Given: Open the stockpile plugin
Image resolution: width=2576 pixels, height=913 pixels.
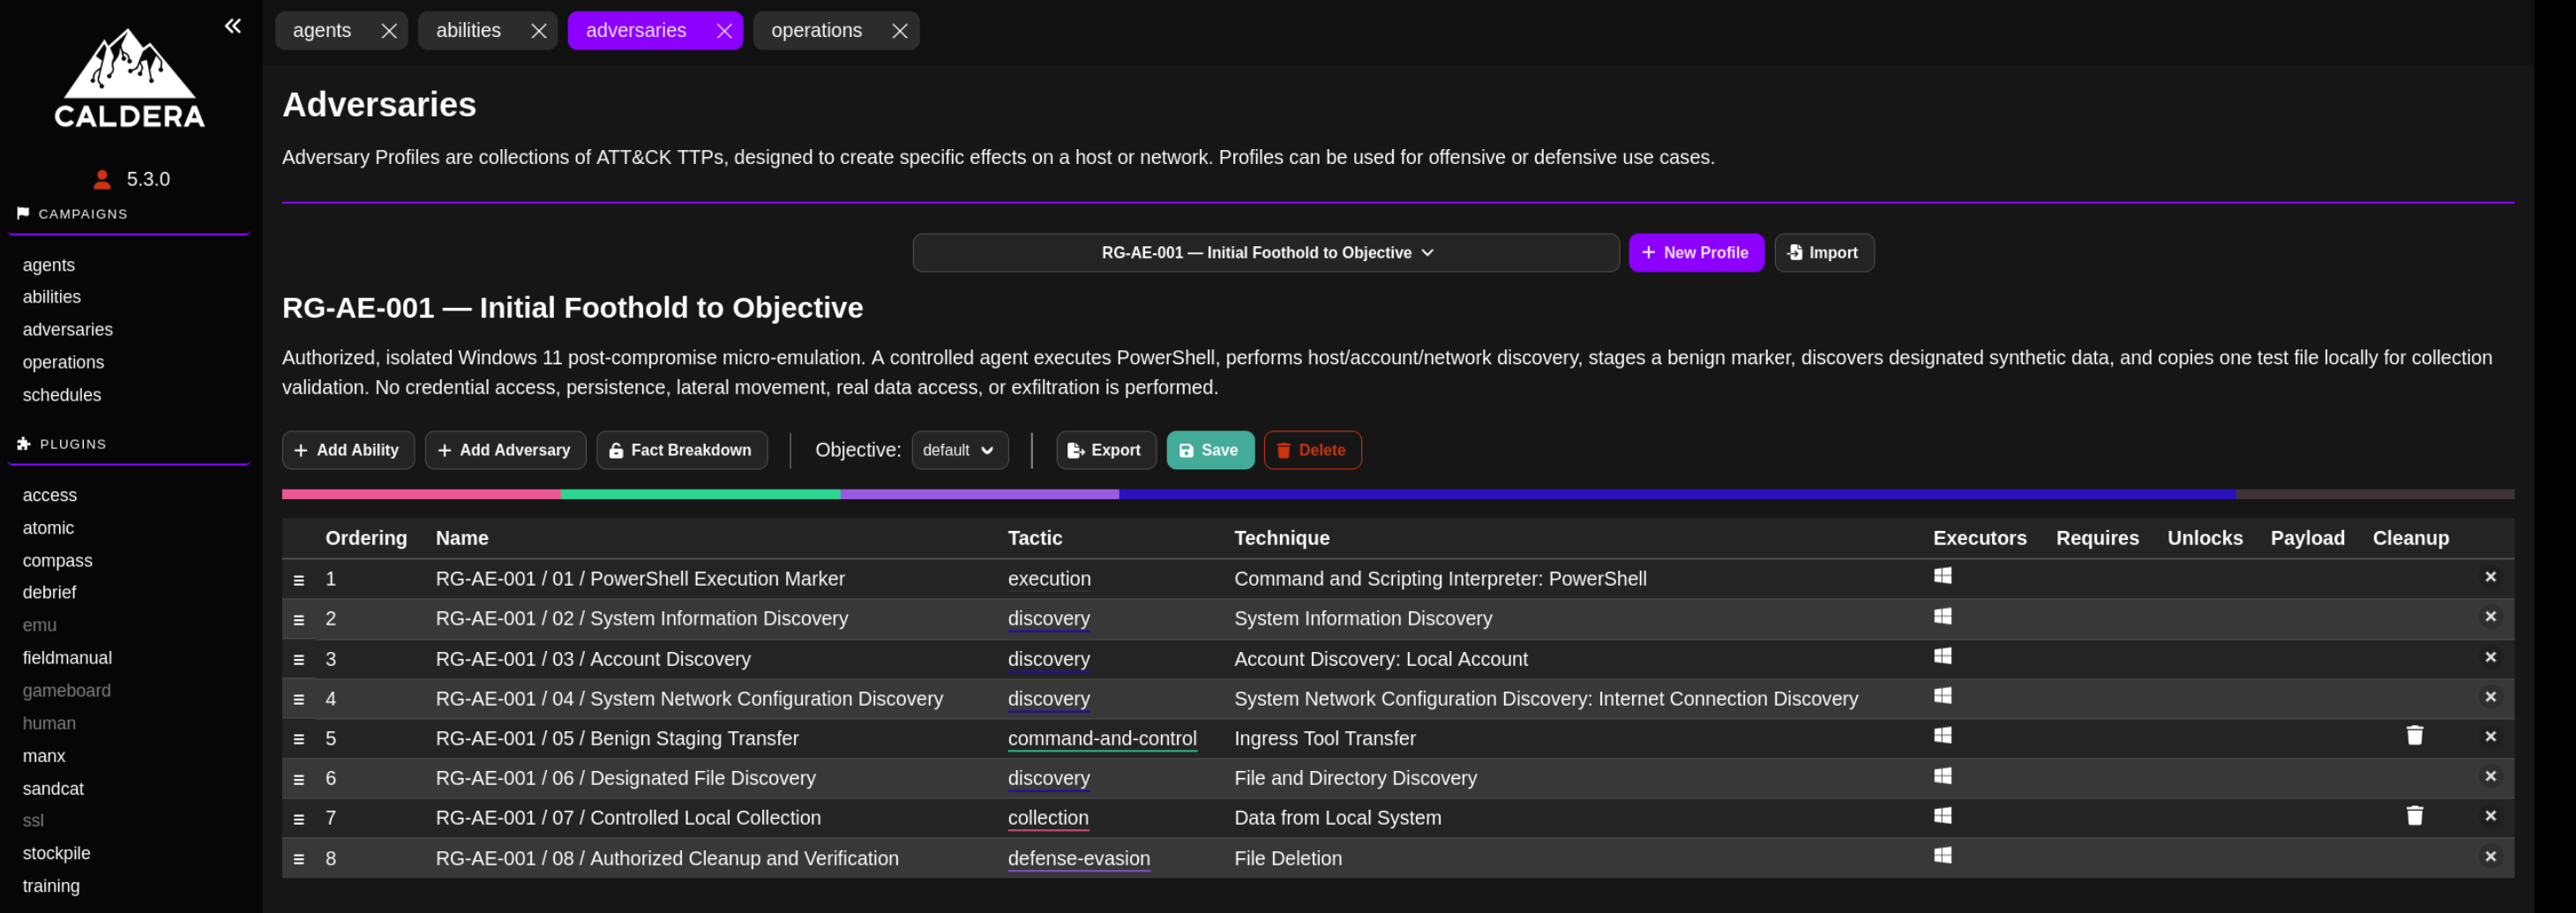Looking at the screenshot, I should (57, 853).
